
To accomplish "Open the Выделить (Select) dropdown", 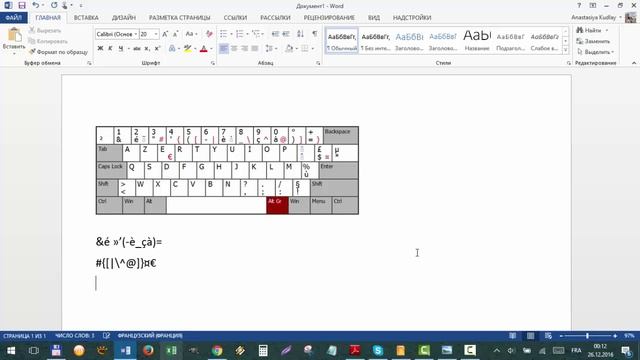I will coord(595,52).
